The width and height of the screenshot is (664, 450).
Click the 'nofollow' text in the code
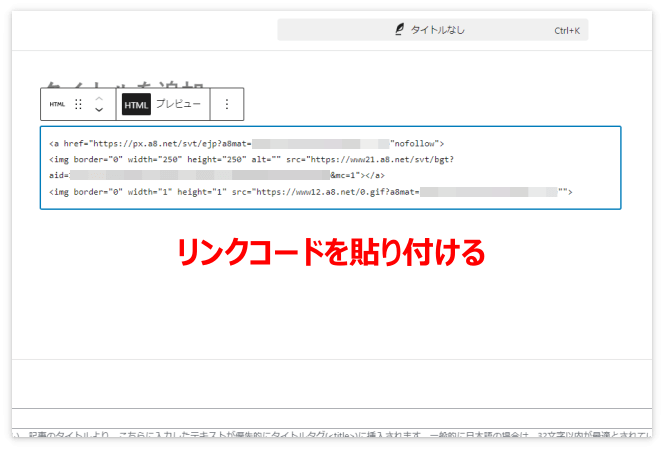pyautogui.click(x=414, y=144)
